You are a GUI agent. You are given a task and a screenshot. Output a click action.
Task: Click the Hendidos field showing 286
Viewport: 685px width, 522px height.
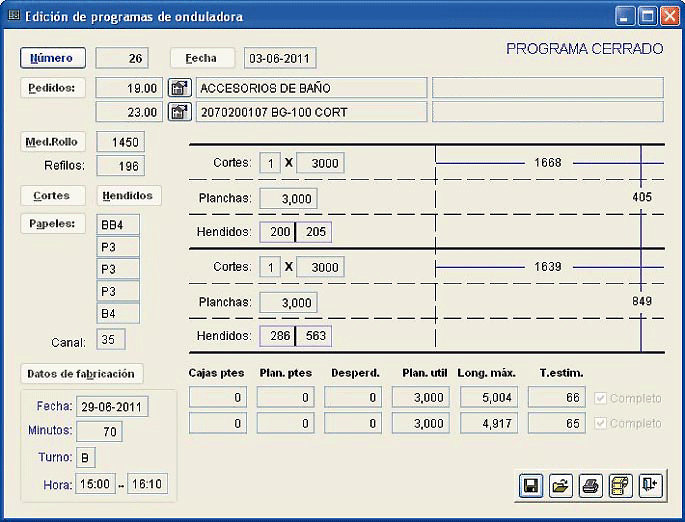277,336
